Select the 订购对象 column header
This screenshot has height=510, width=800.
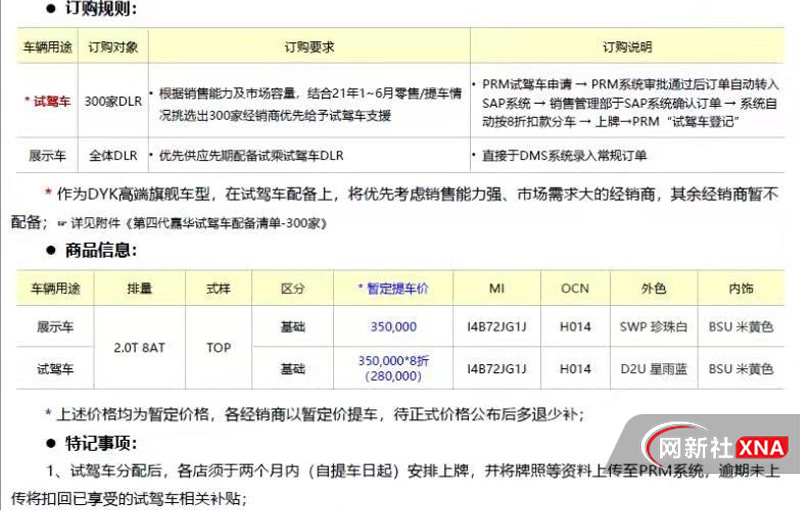[x=113, y=47]
